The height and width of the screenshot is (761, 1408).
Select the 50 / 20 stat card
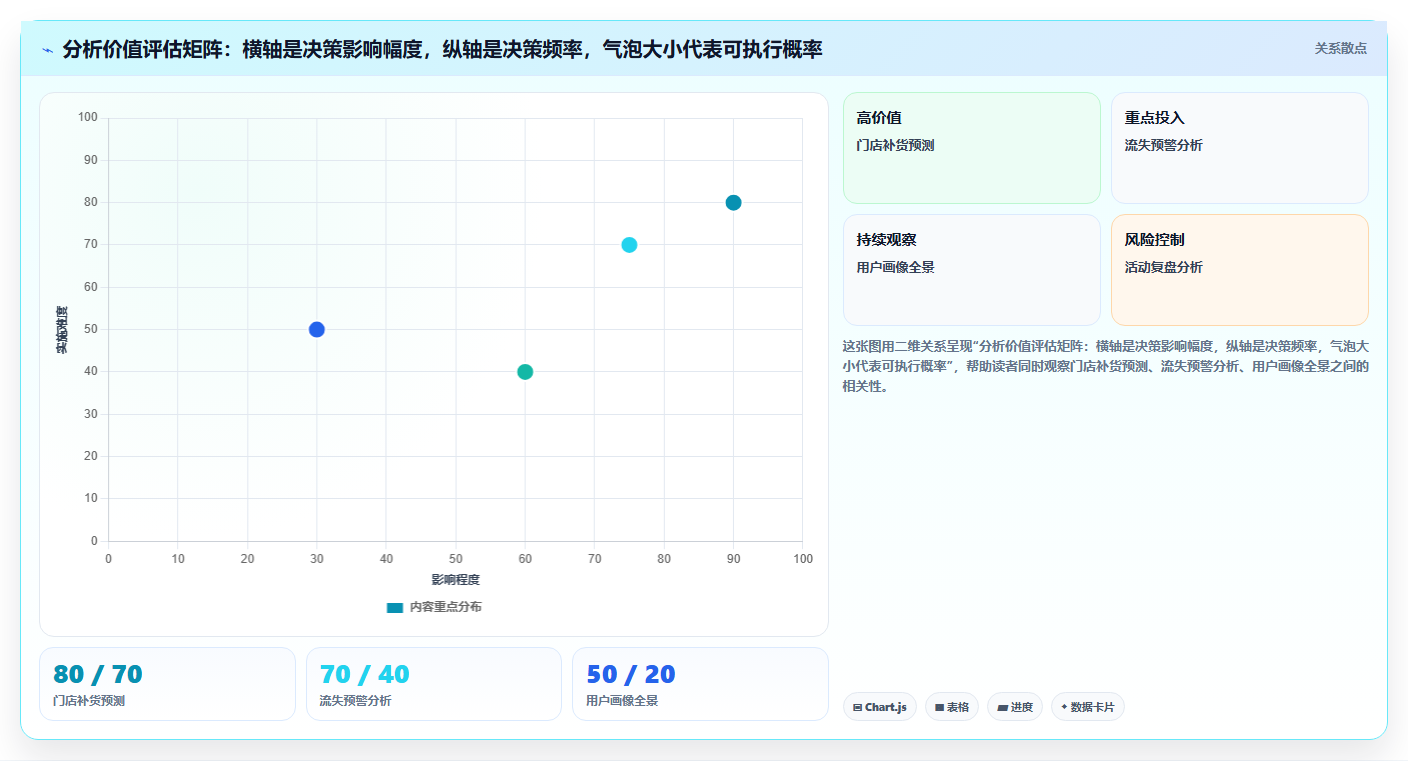[x=700, y=684]
